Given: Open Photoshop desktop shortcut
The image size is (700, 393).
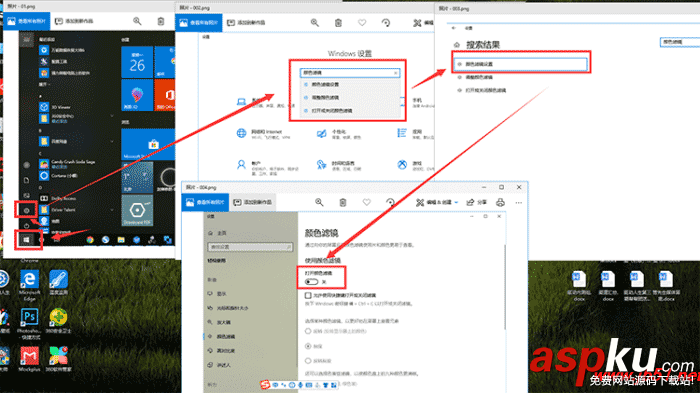Looking at the screenshot, I should point(29,323).
